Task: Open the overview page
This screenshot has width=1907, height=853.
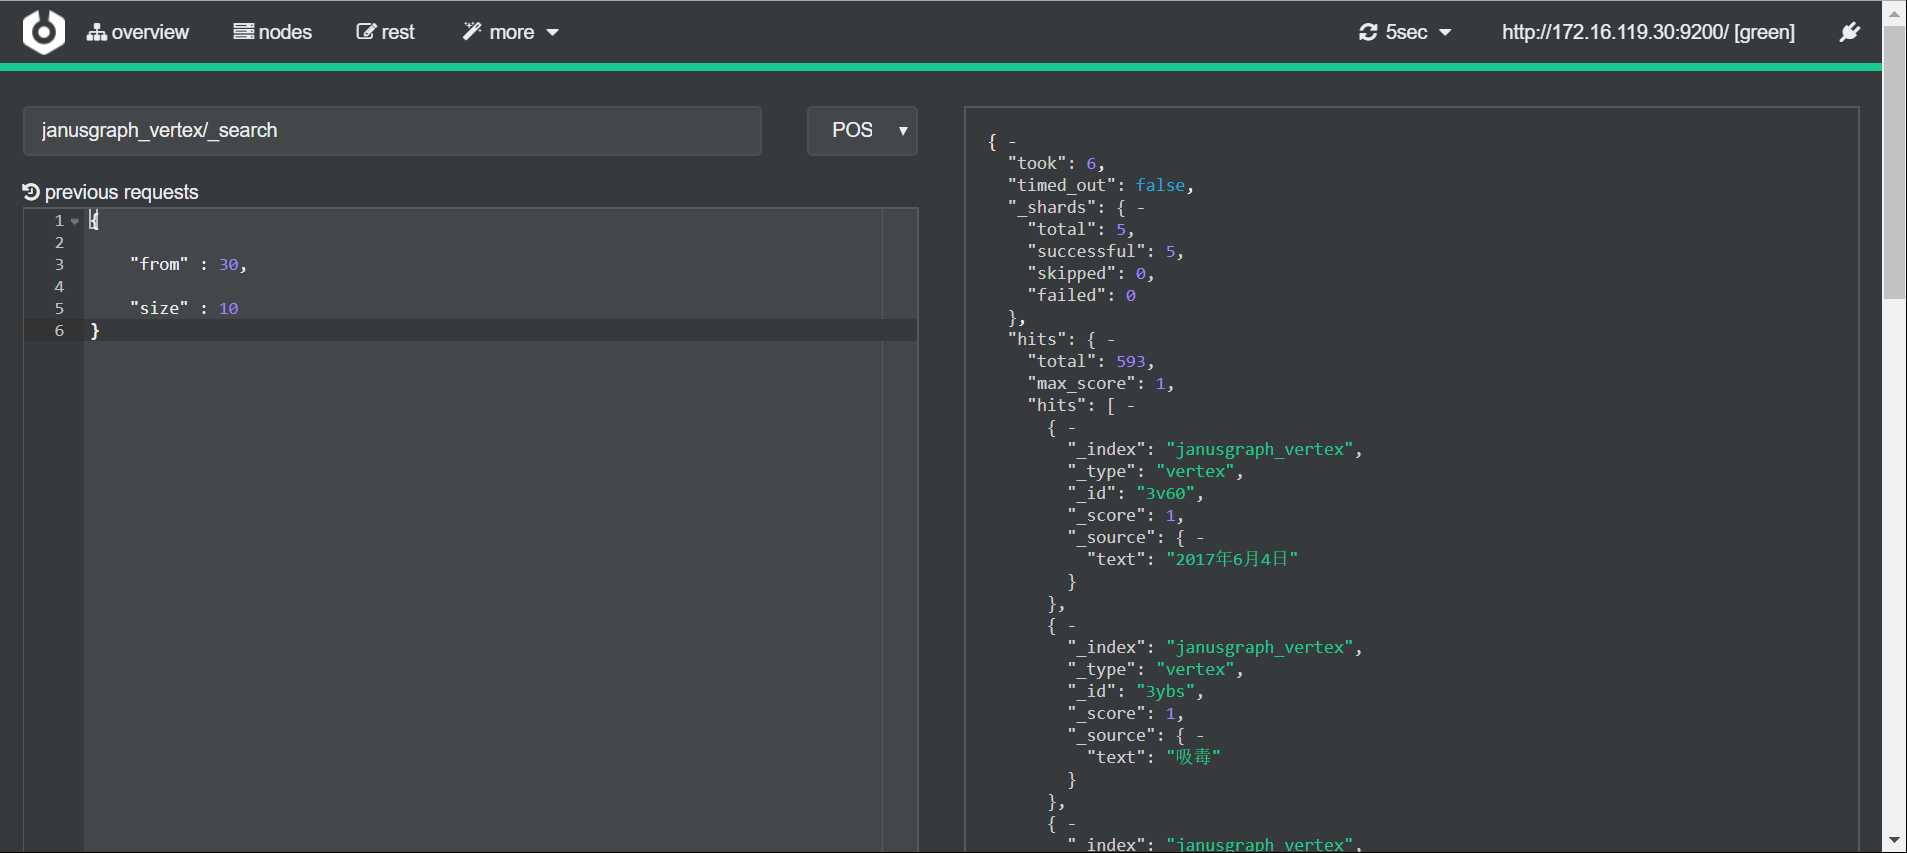Action: (x=138, y=32)
